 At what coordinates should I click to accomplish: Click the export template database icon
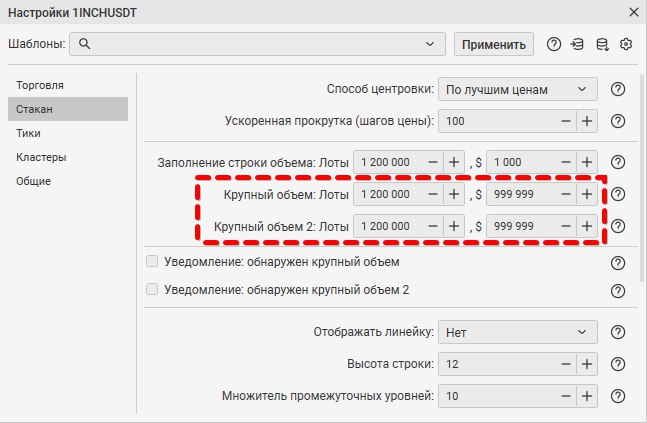point(602,44)
